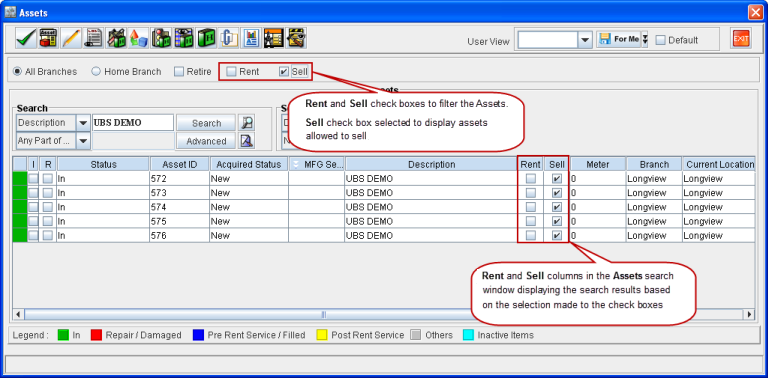
Task: Save the user view with For Me
Action: [619, 39]
